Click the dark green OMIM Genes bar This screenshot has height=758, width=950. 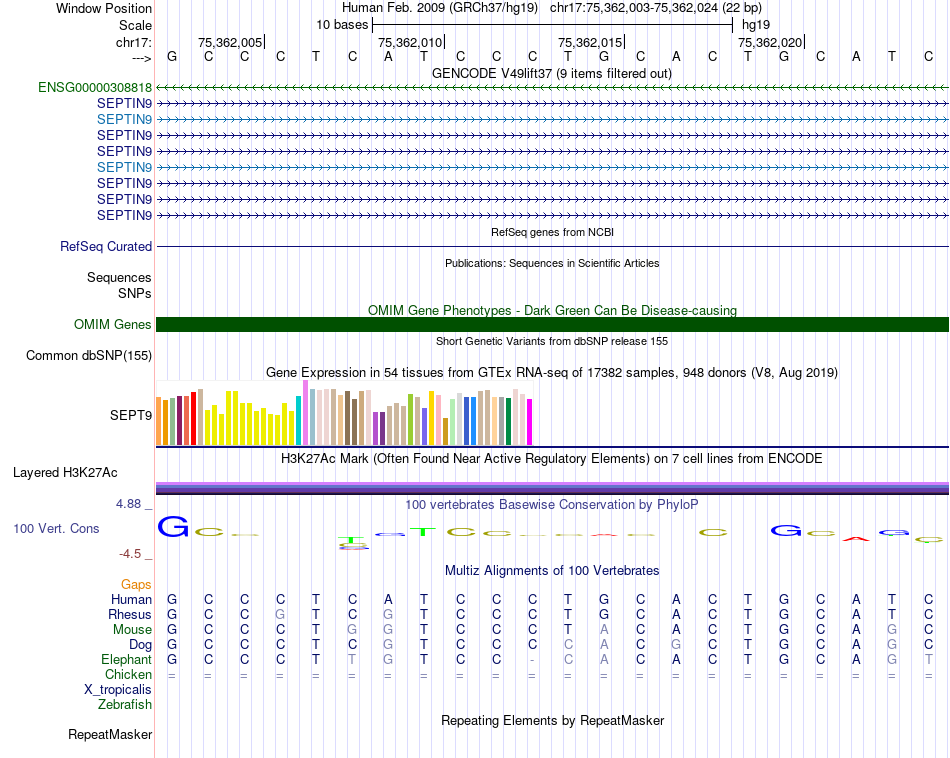point(552,324)
